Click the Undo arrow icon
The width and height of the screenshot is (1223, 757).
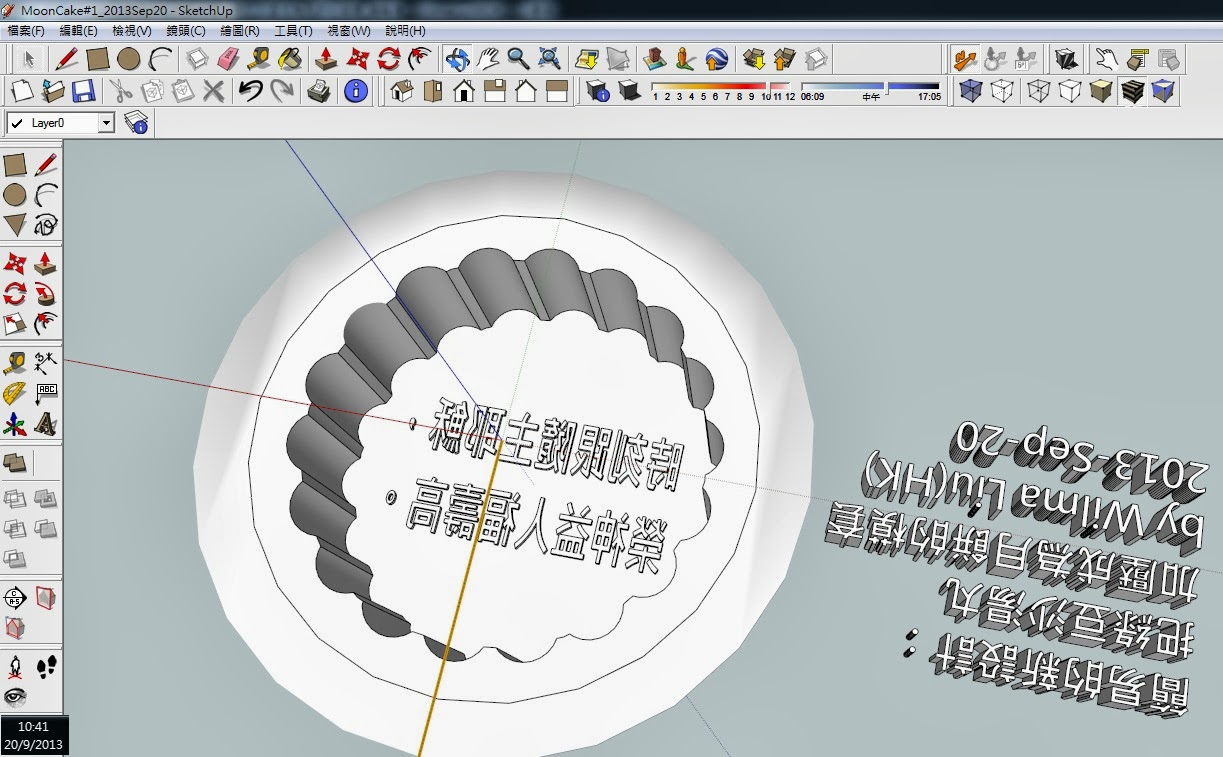coord(250,92)
